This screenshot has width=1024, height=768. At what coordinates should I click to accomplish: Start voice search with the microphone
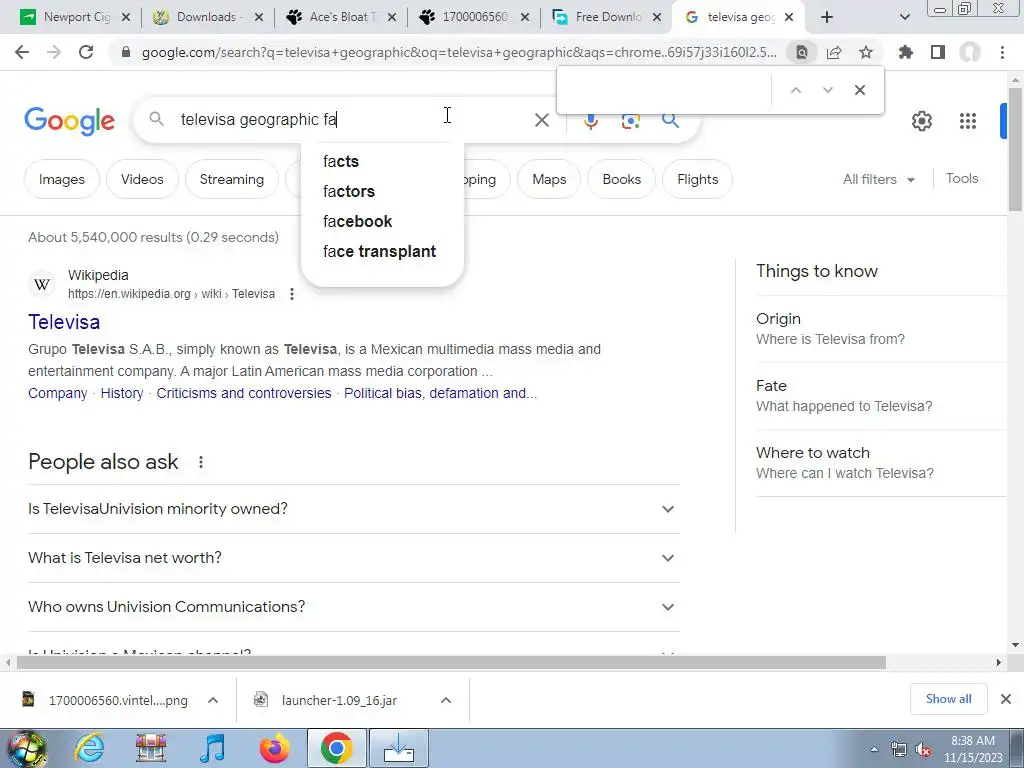(590, 121)
